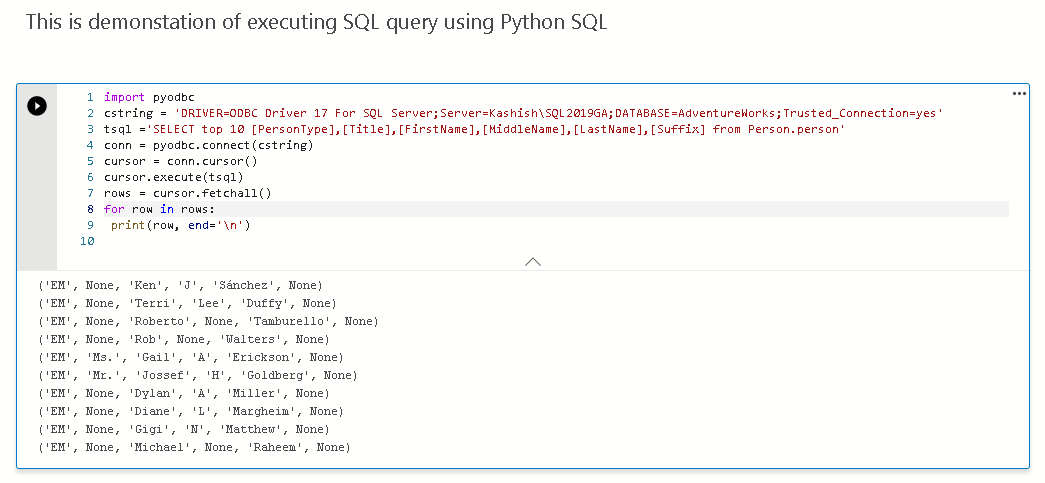Open the cell's more actions ellipsis menu
This screenshot has height=483, width=1045.
click(1019, 94)
